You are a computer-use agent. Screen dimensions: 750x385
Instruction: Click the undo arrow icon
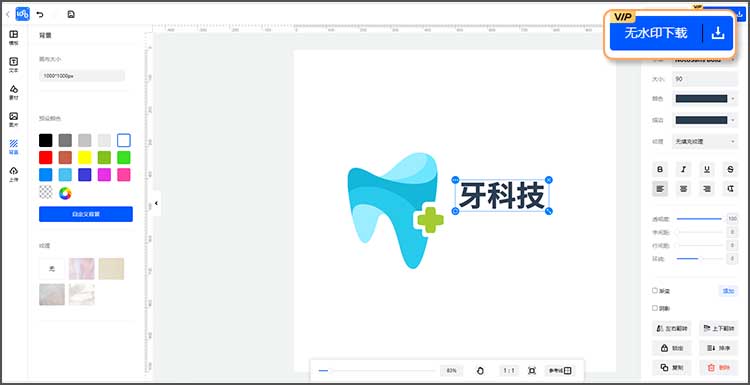point(40,14)
